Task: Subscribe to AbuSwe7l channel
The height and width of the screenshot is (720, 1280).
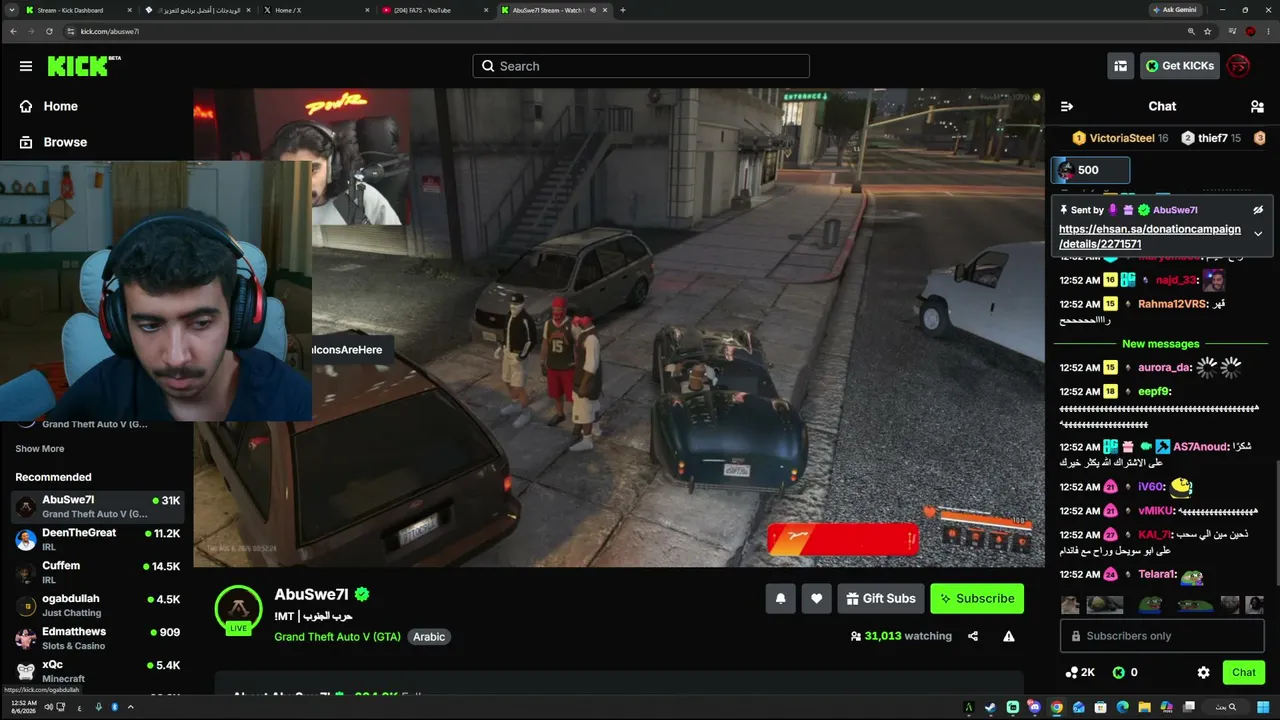Action: (x=977, y=598)
